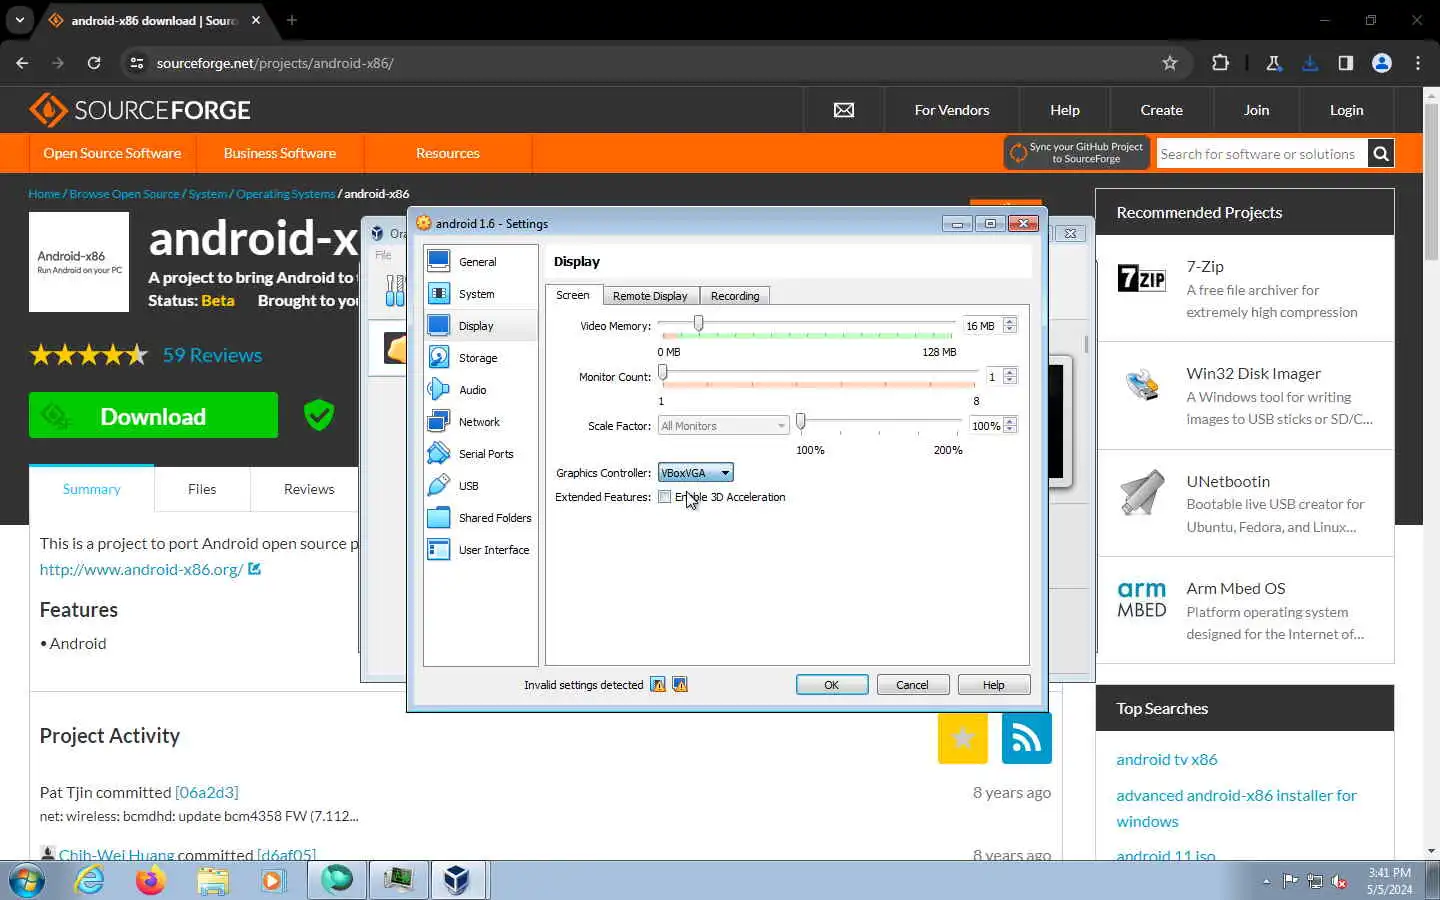Click Login on SourceForge header
This screenshot has width=1440, height=900.
point(1347,110)
